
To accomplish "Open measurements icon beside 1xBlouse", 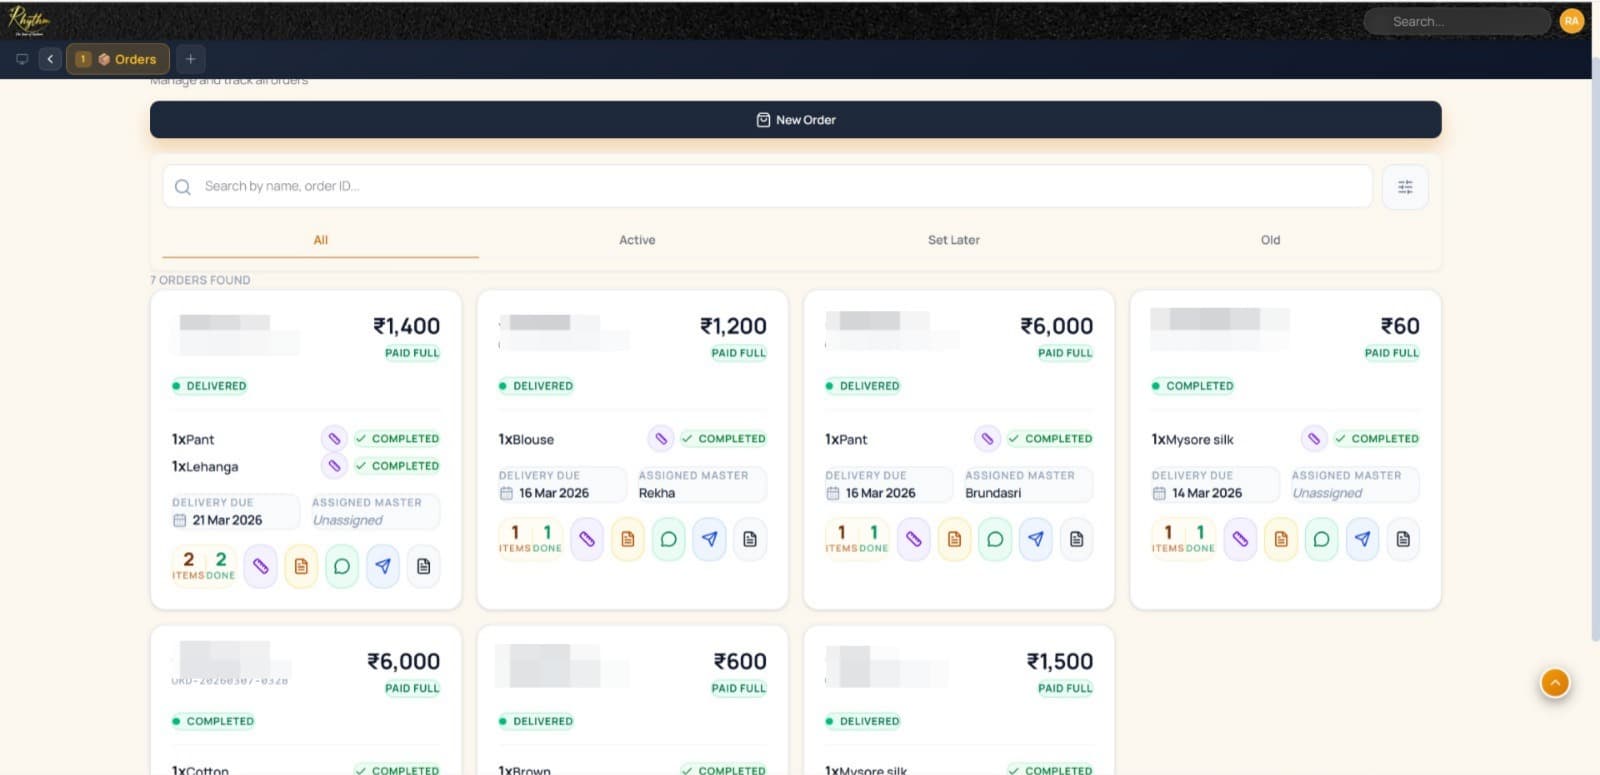I will [x=660, y=438].
